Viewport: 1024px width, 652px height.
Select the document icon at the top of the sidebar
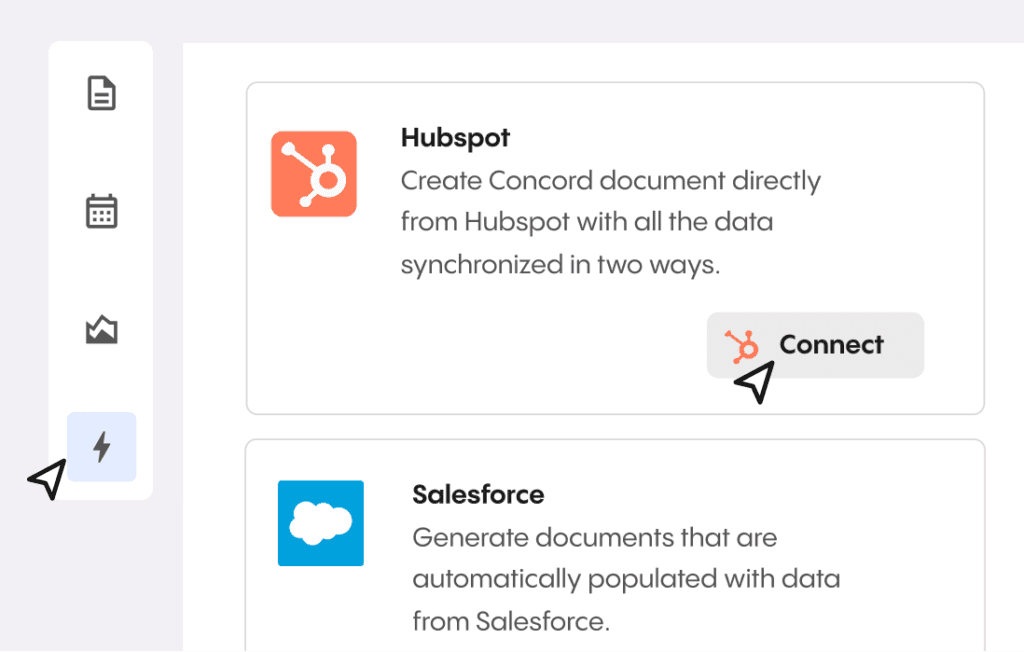click(100, 93)
